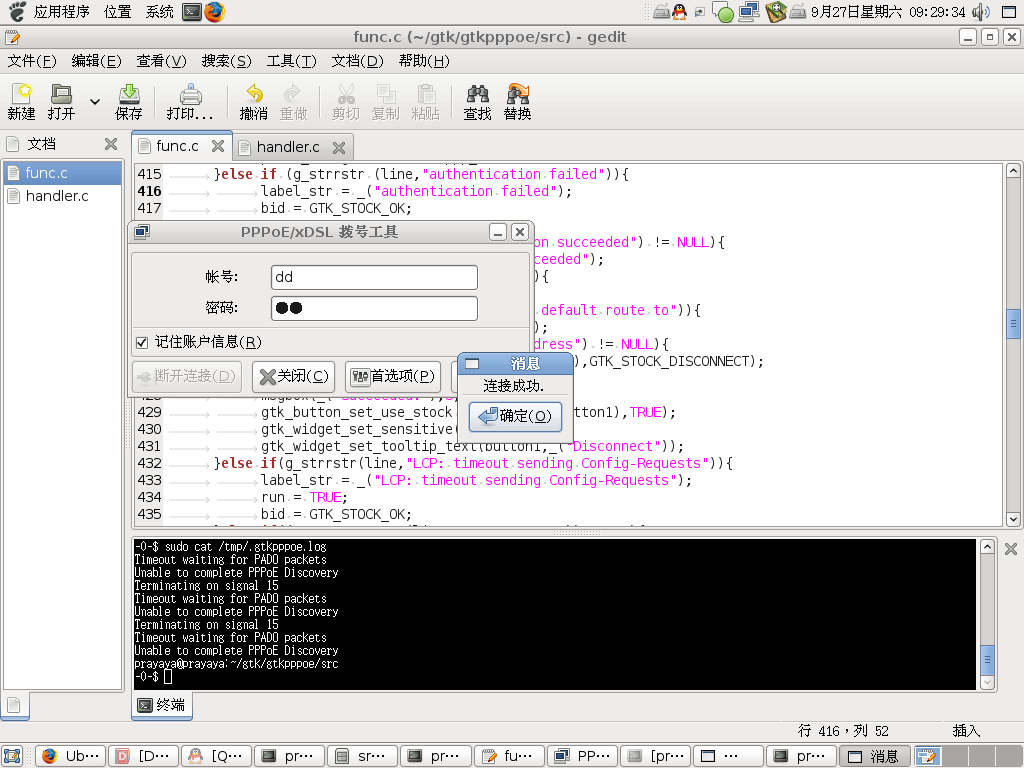Image resolution: width=1024 pixels, height=768 pixels.
Task: Click the 终端 terminal bottom tab
Action: [x=162, y=705]
